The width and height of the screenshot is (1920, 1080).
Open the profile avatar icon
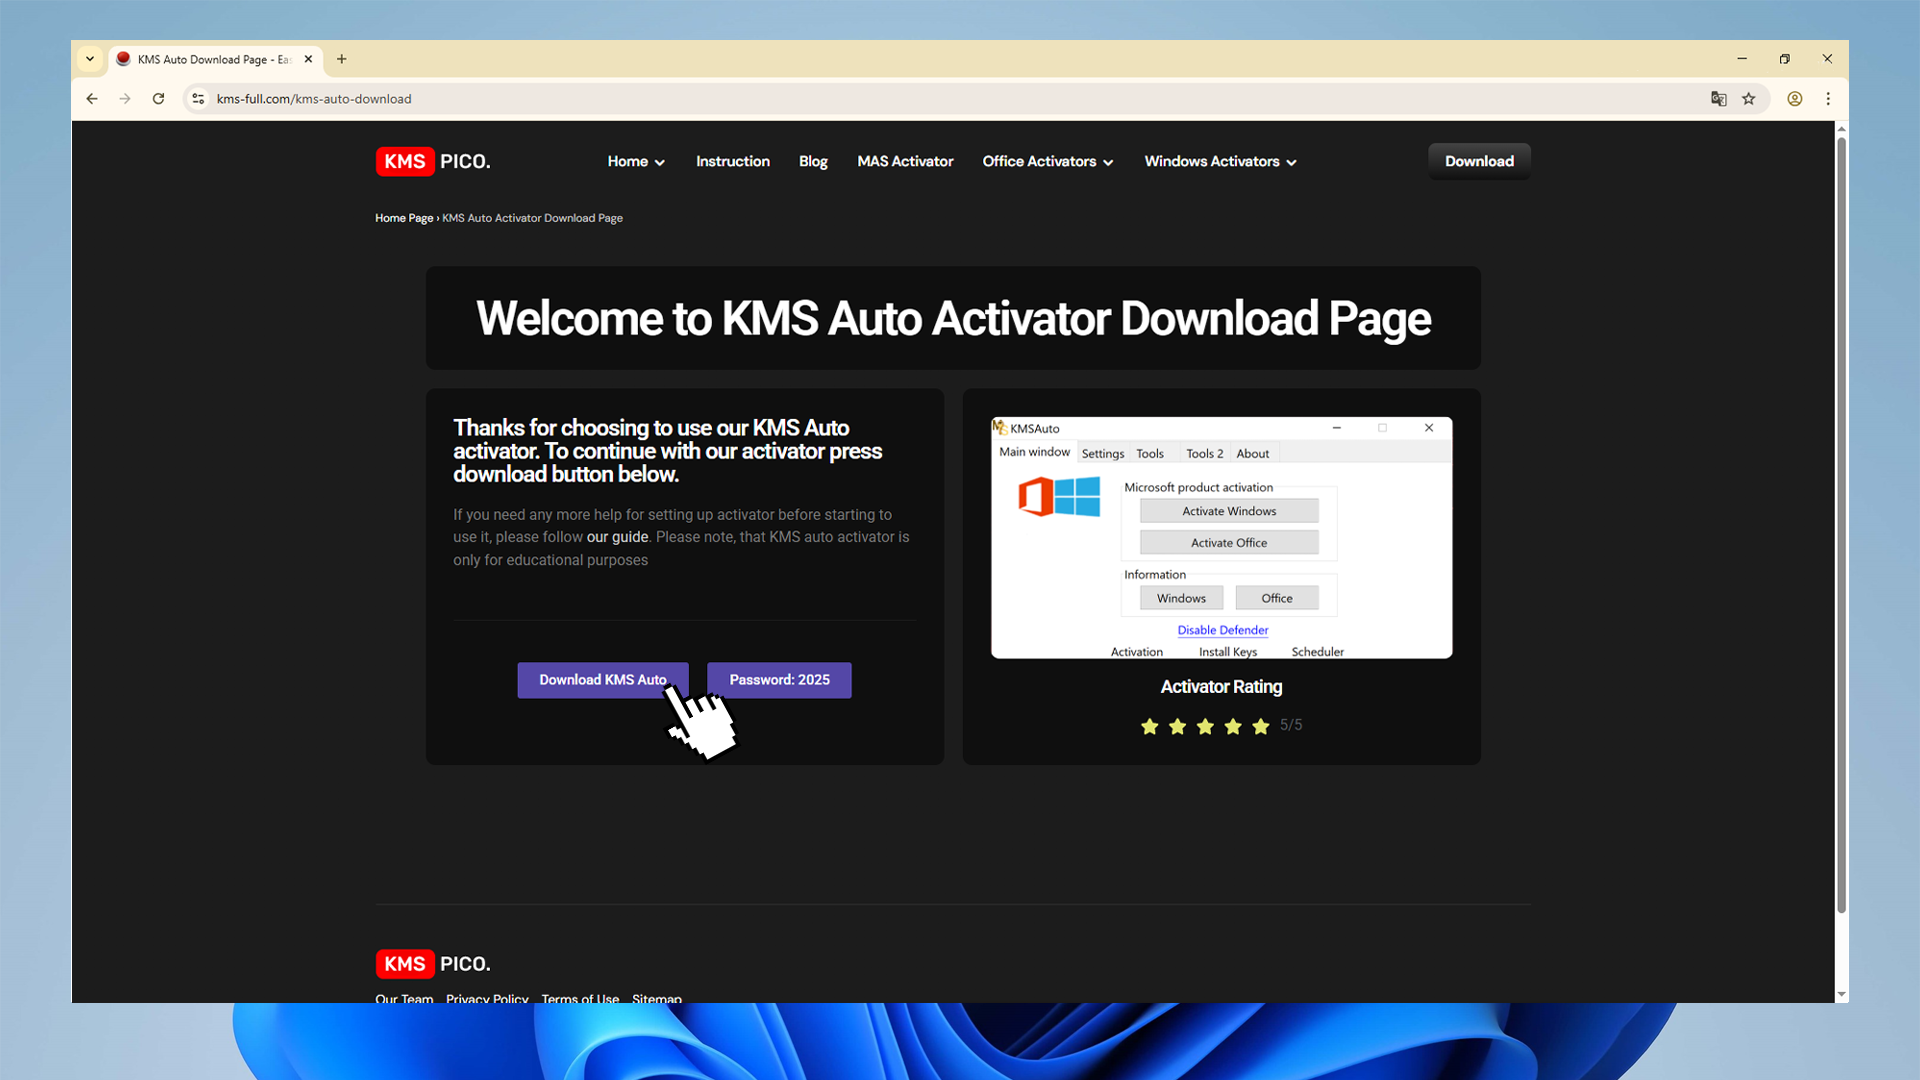coord(1795,99)
